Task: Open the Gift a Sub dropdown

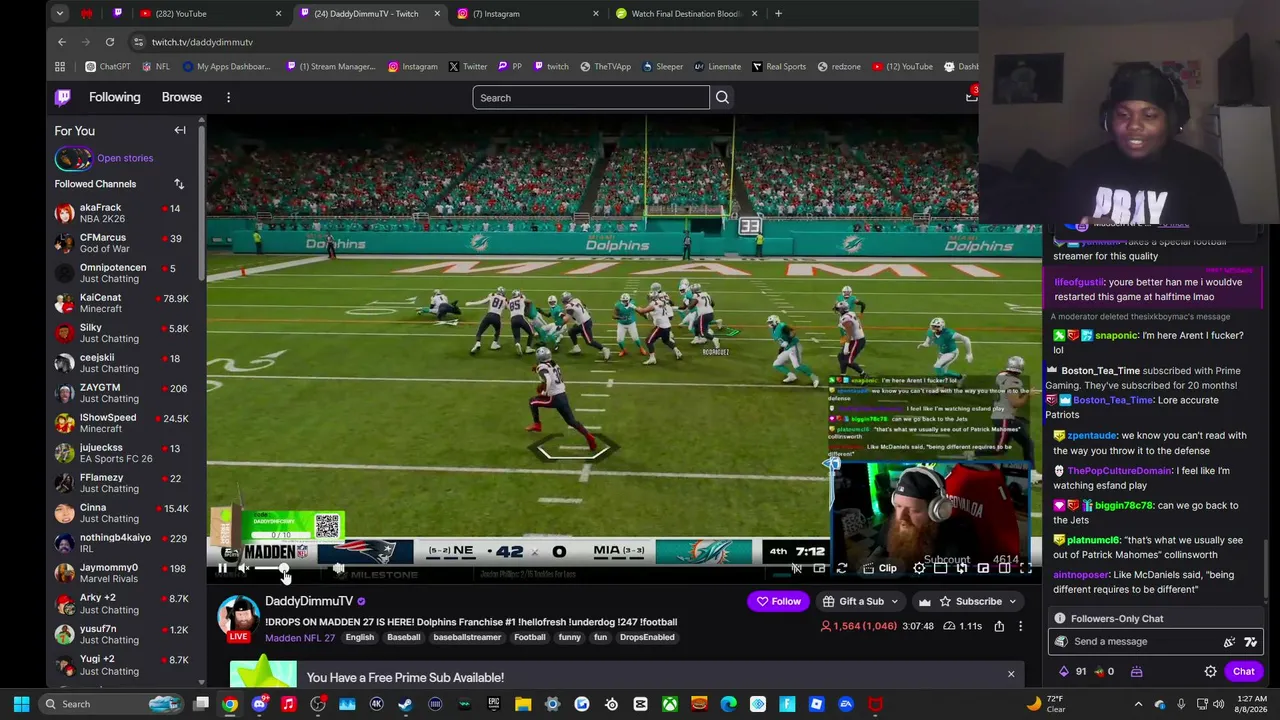Action: [x=860, y=601]
